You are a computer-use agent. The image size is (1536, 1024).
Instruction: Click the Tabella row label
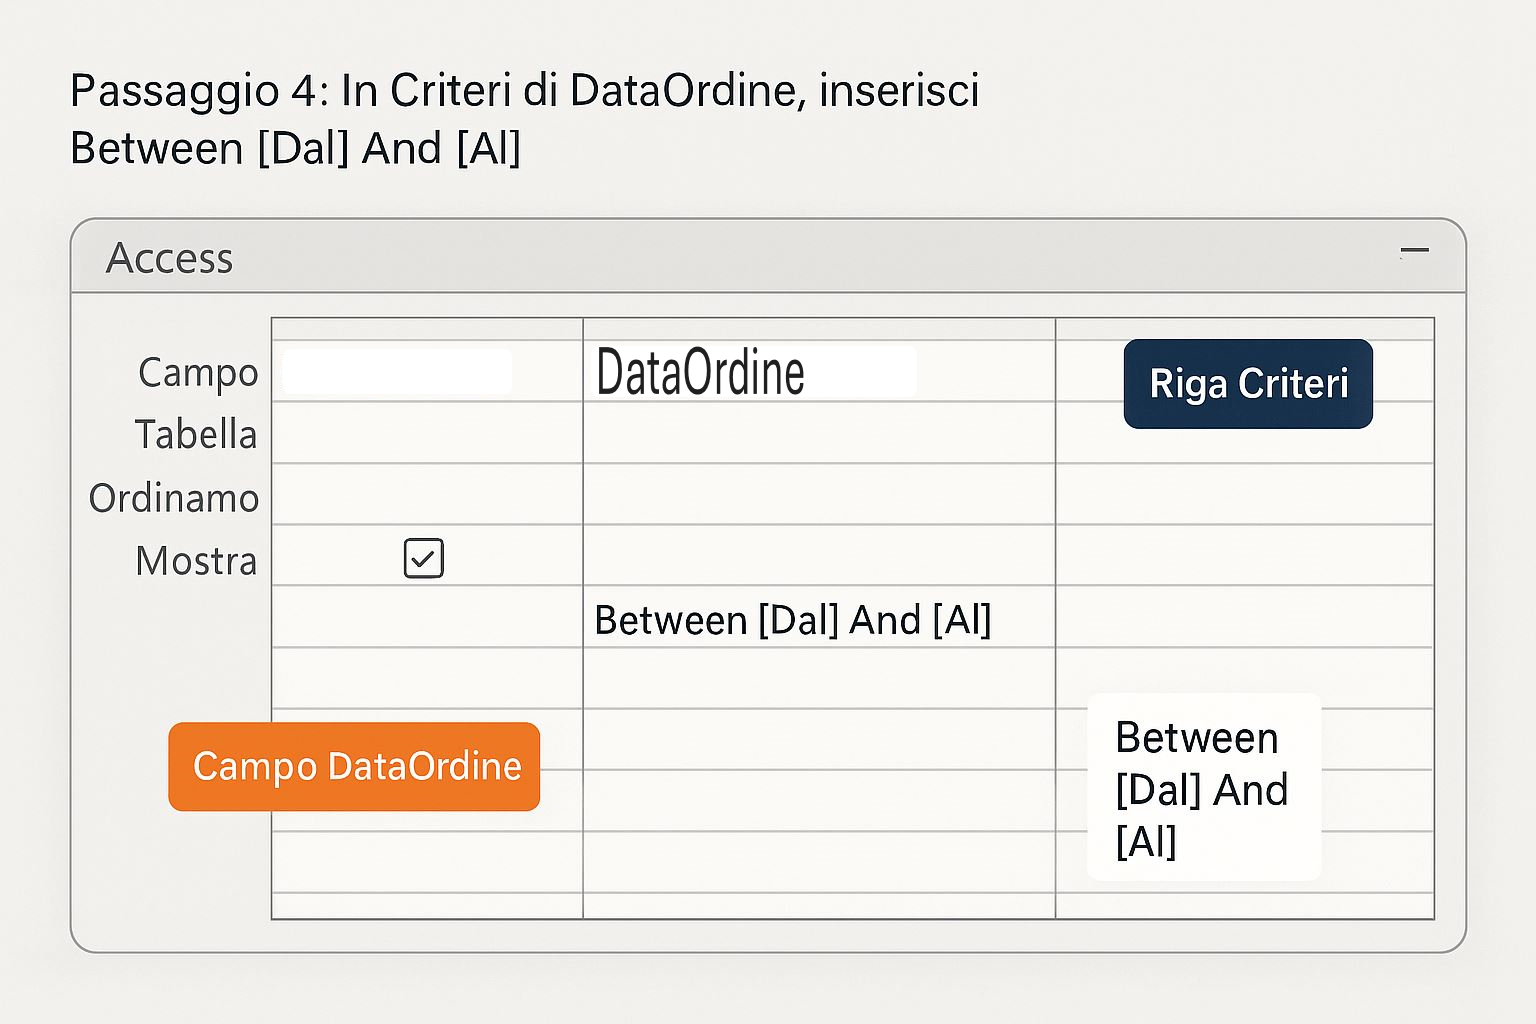click(x=196, y=435)
